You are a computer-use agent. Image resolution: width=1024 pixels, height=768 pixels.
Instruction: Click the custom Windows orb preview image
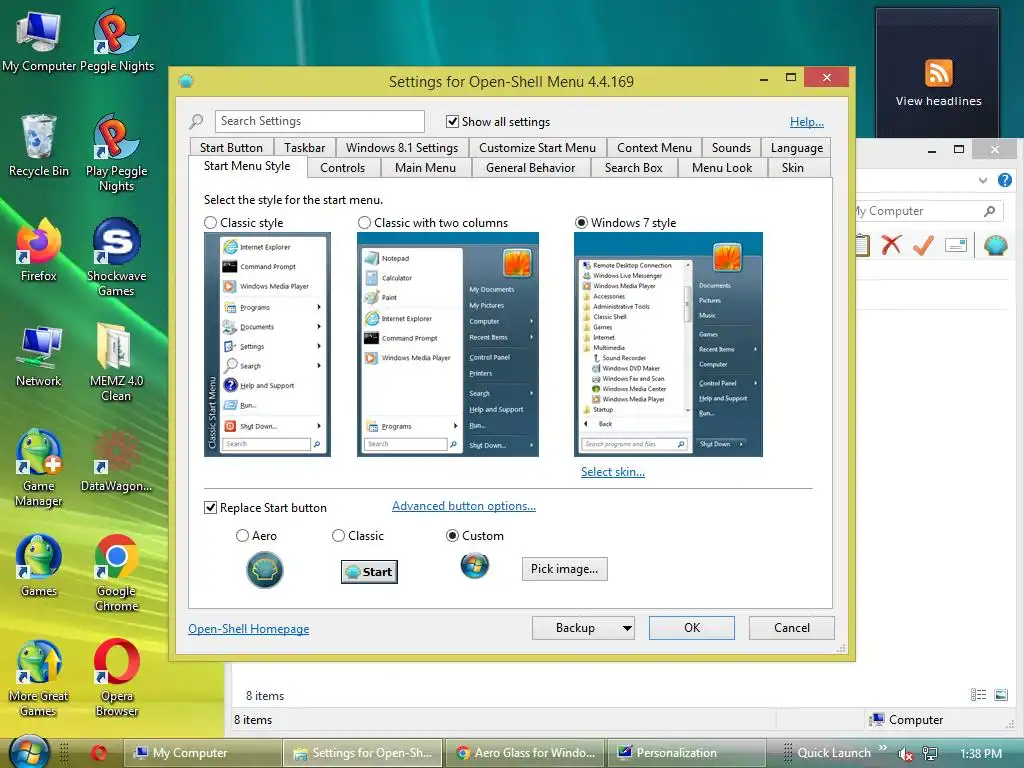pyautogui.click(x=475, y=566)
